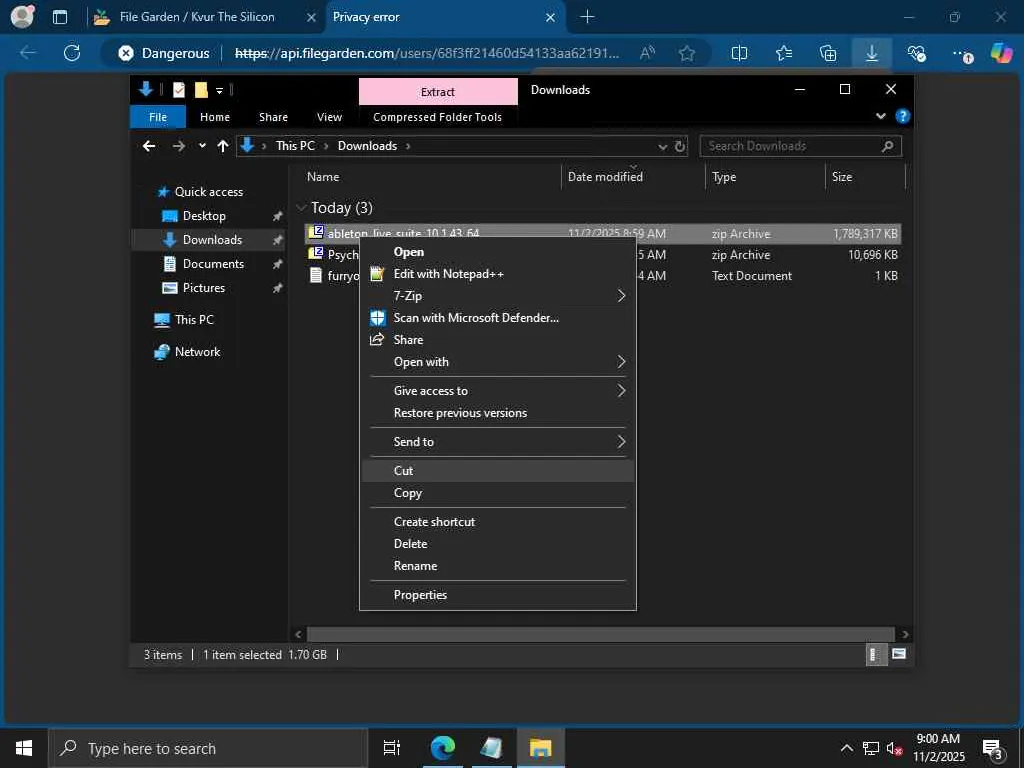Switch to large icons view in status bar
This screenshot has width=1024, height=768.
(x=899, y=654)
